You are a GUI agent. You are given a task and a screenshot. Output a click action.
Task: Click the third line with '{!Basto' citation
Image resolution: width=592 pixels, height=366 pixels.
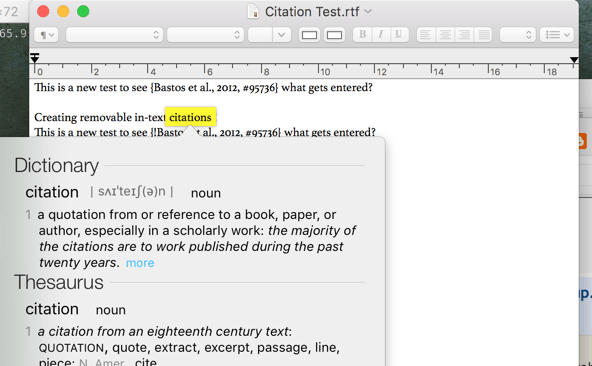coord(205,133)
